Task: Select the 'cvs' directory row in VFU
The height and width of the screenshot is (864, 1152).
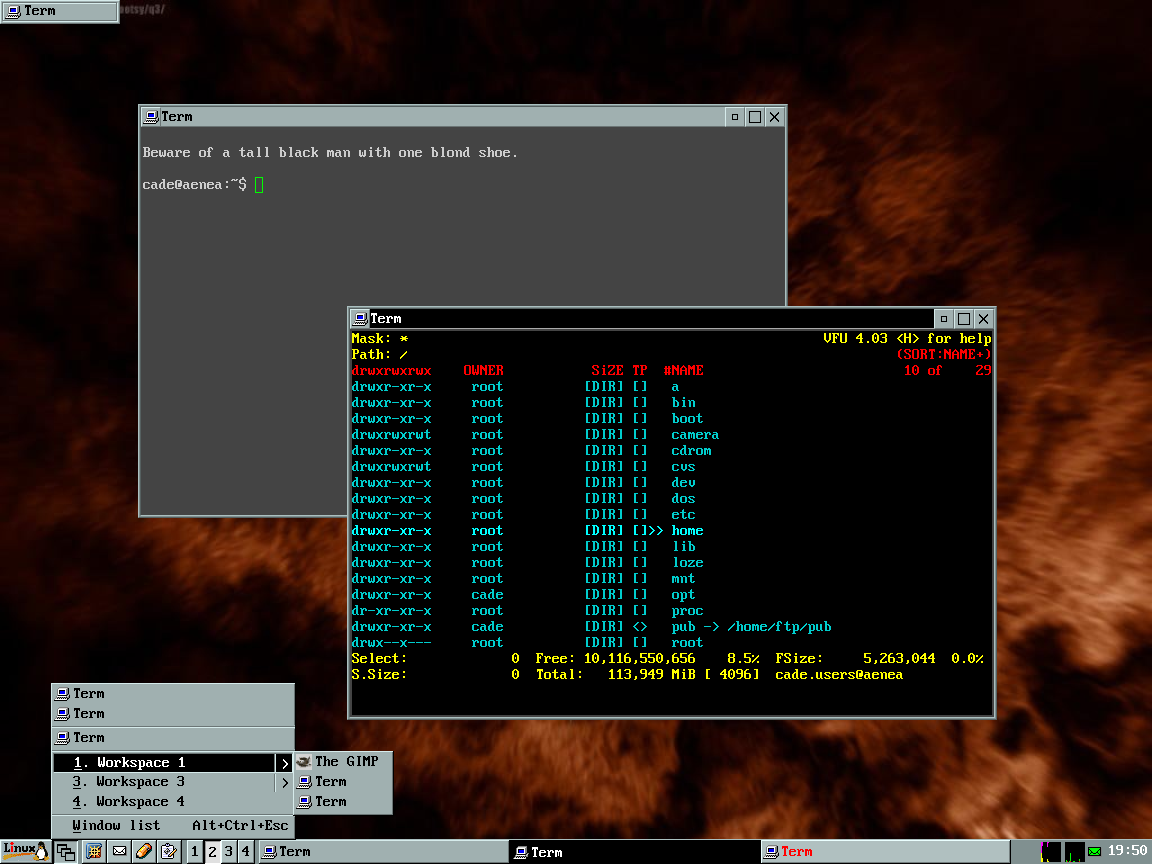Action: [672, 467]
